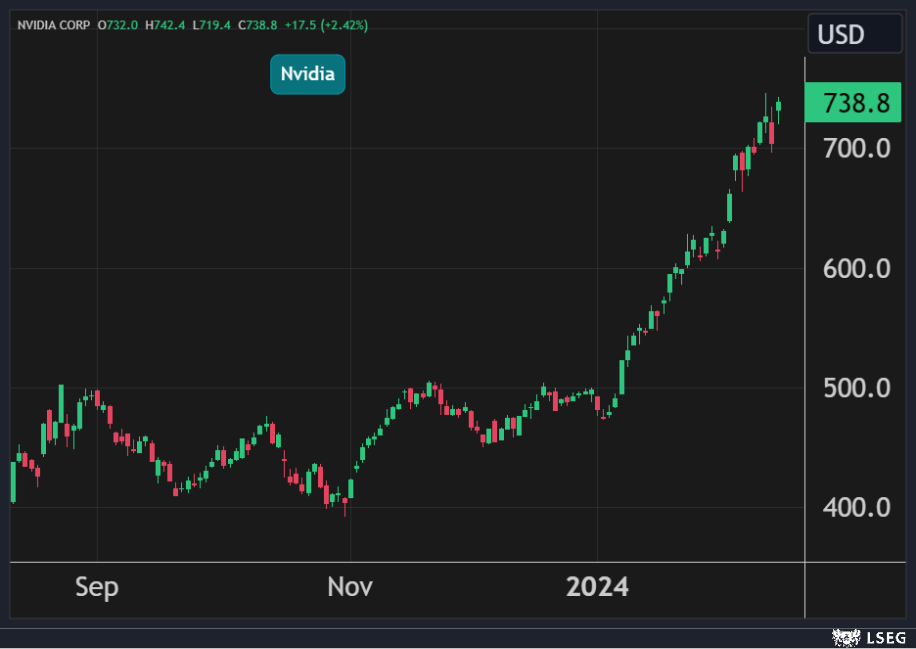Click the 600.0 price axis label
This screenshot has height=649, width=916.
click(x=856, y=269)
